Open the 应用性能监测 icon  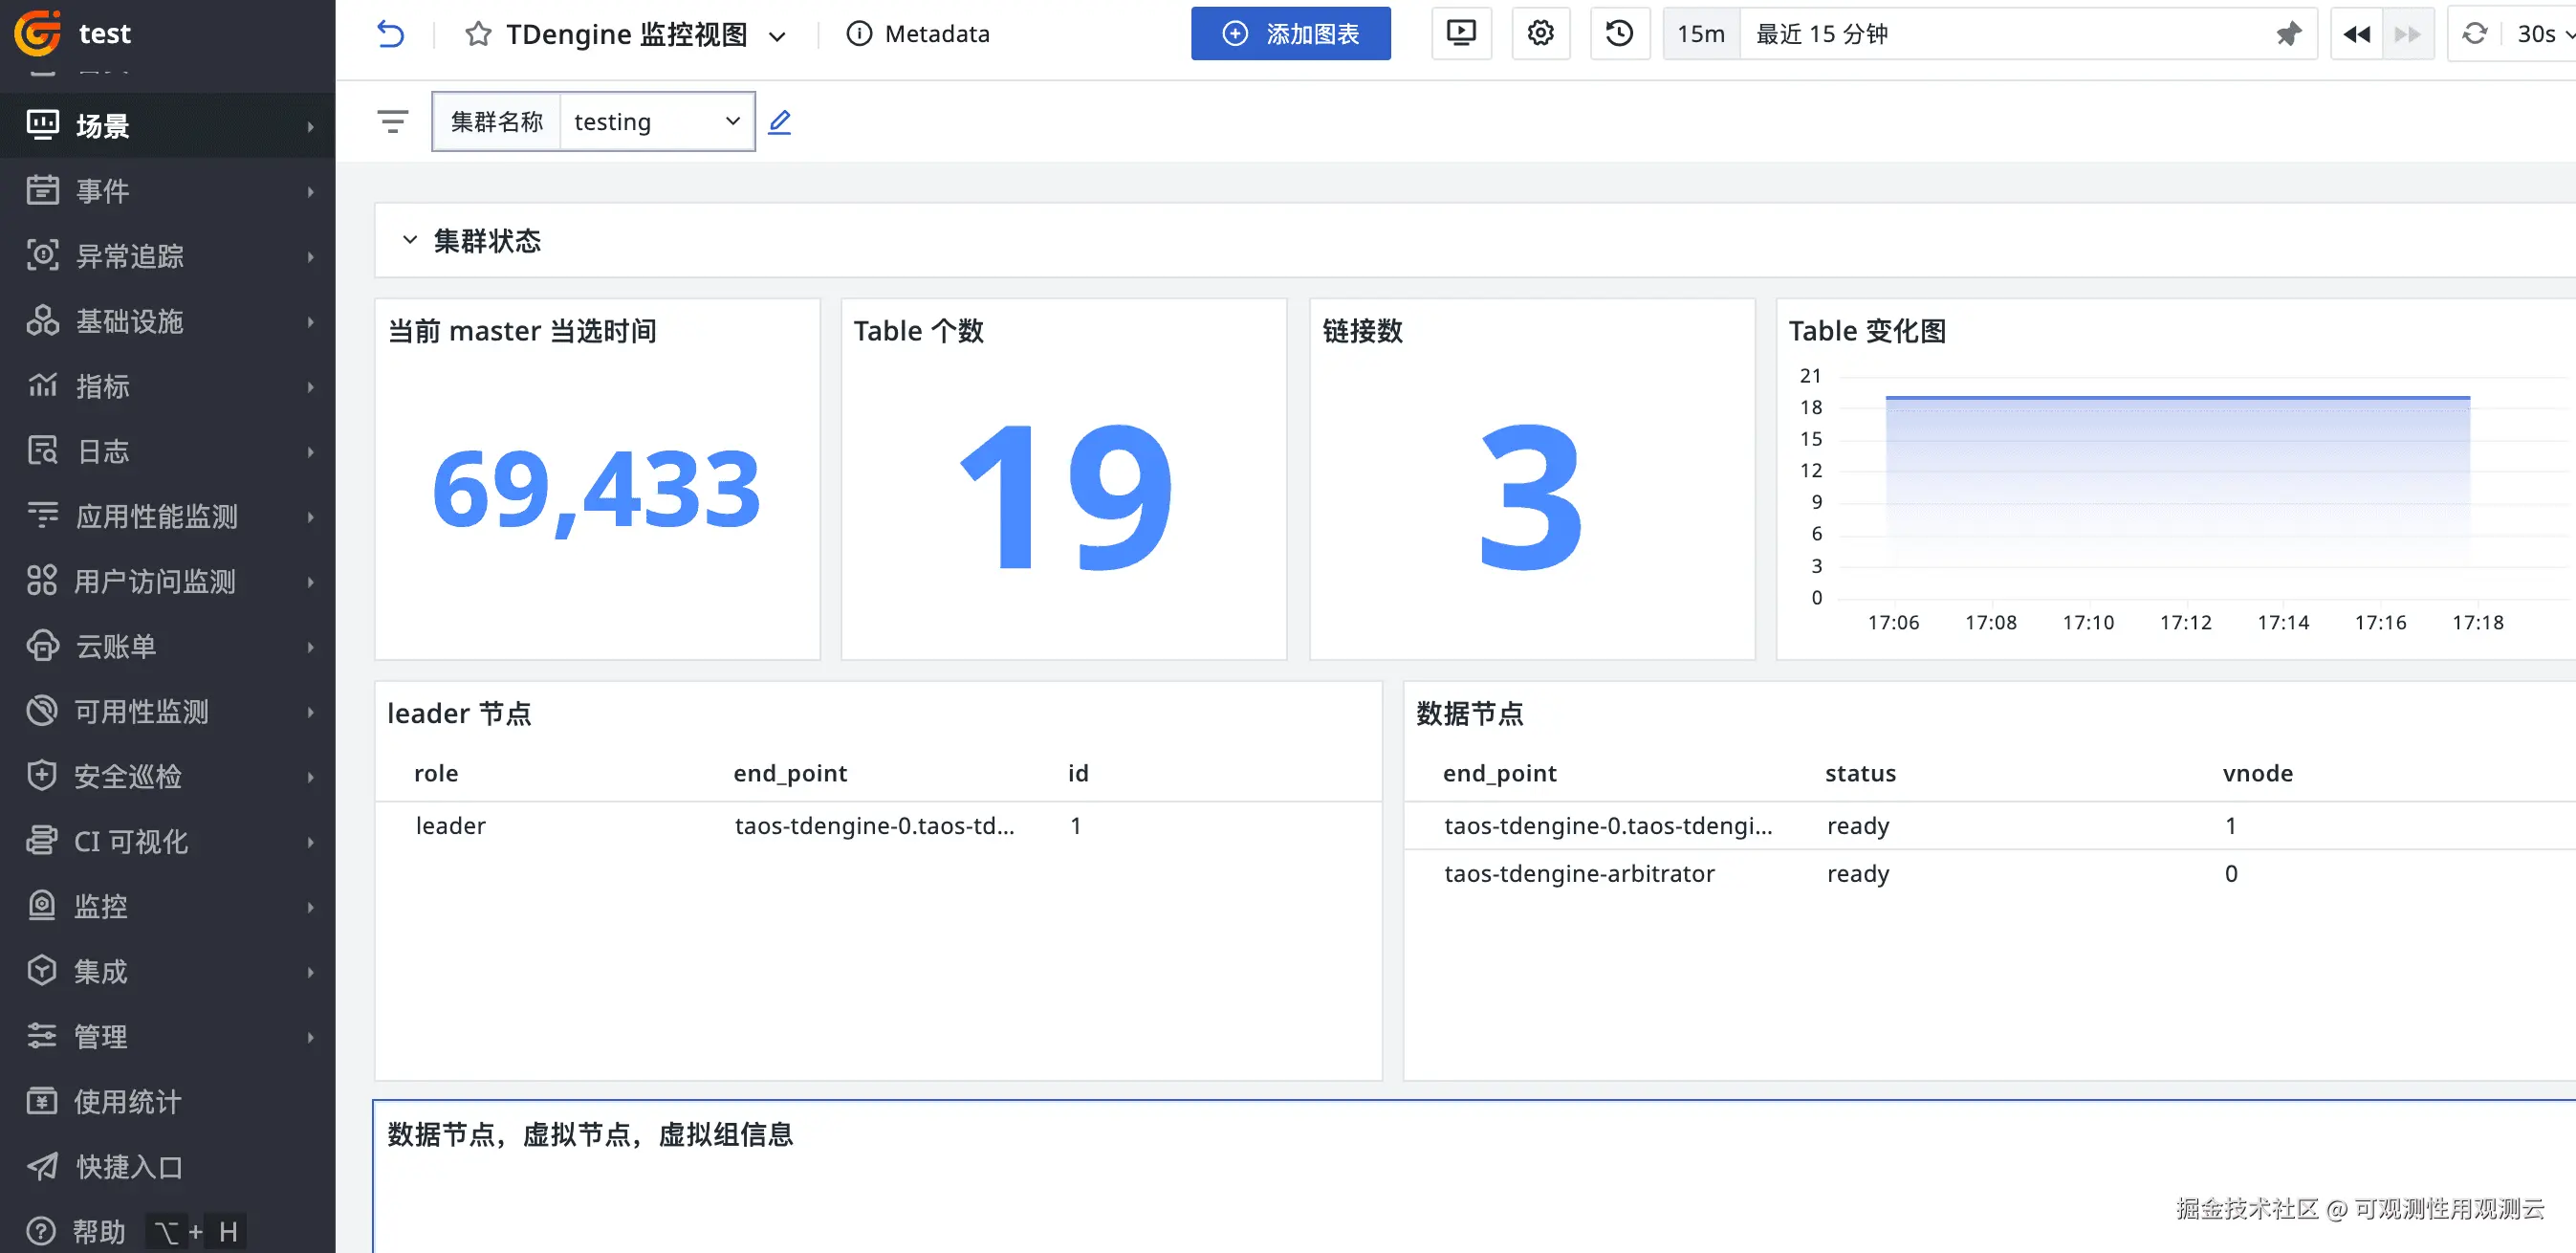[x=42, y=515]
